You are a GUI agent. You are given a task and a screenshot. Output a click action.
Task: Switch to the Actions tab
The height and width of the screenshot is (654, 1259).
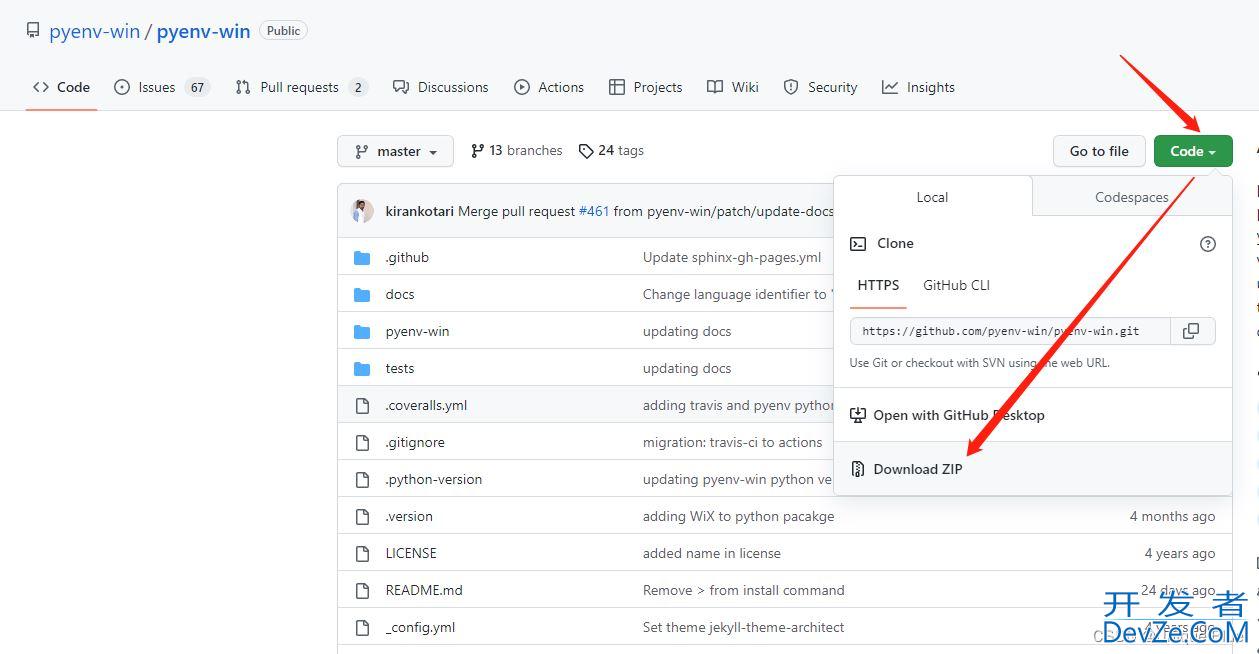[549, 87]
